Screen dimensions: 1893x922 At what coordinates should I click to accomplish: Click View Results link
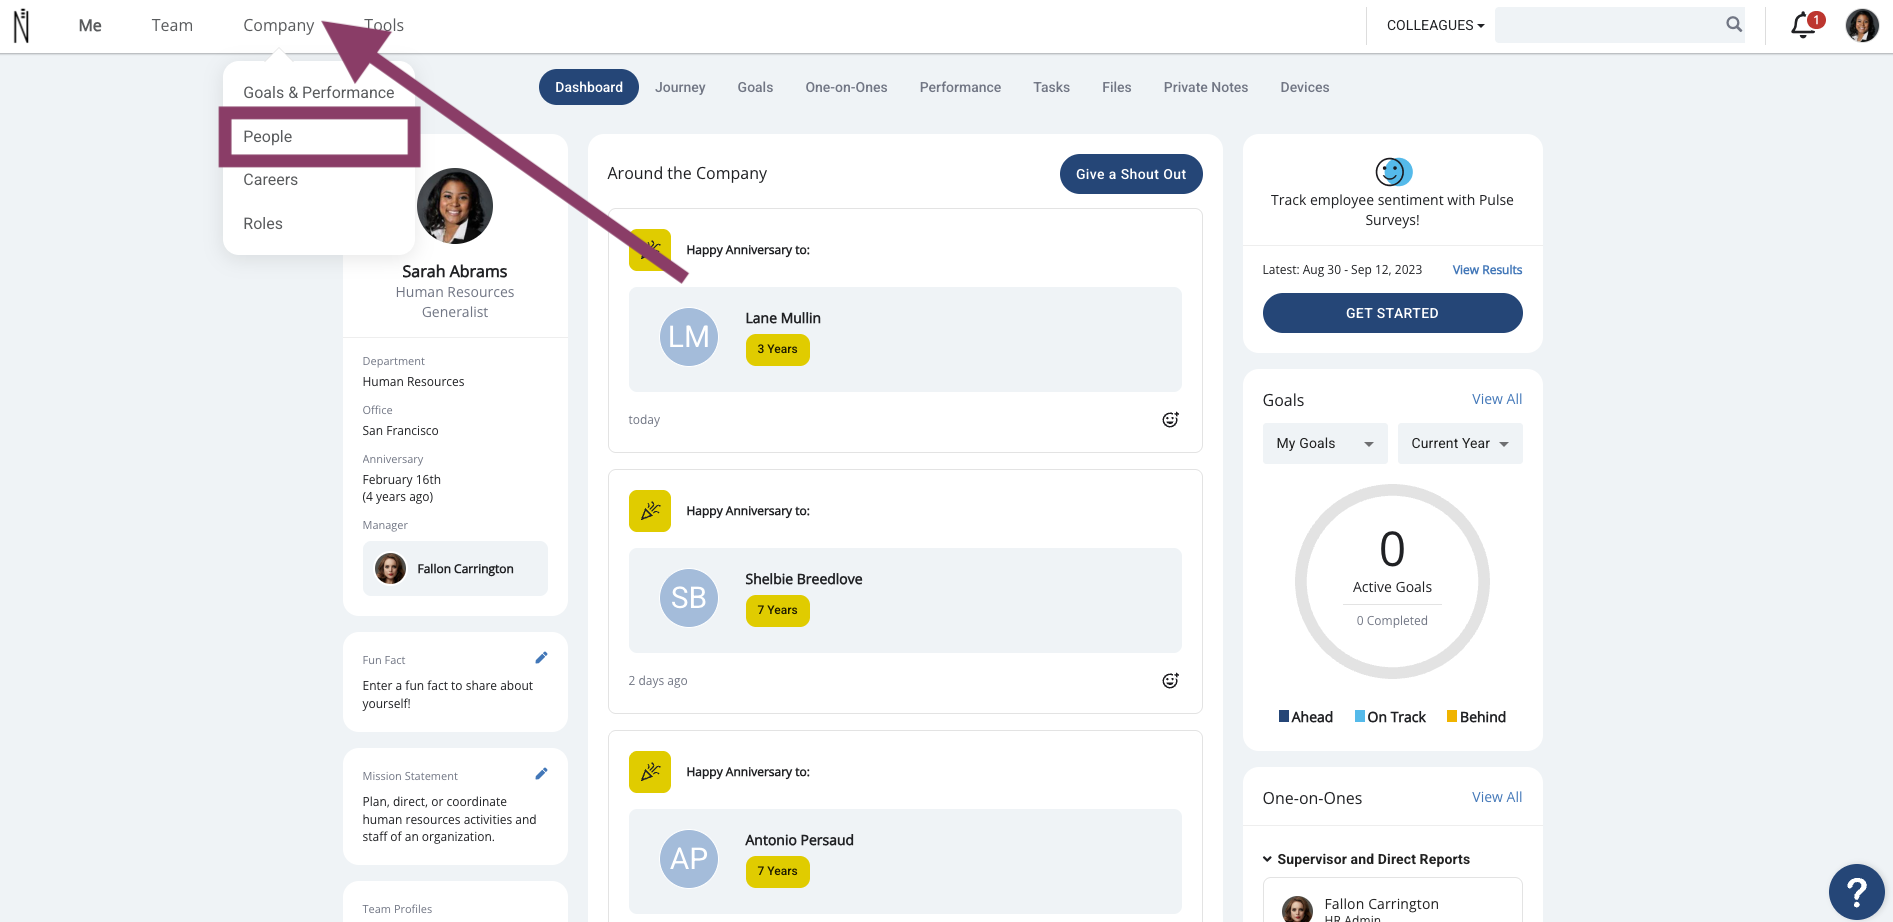[1487, 270]
